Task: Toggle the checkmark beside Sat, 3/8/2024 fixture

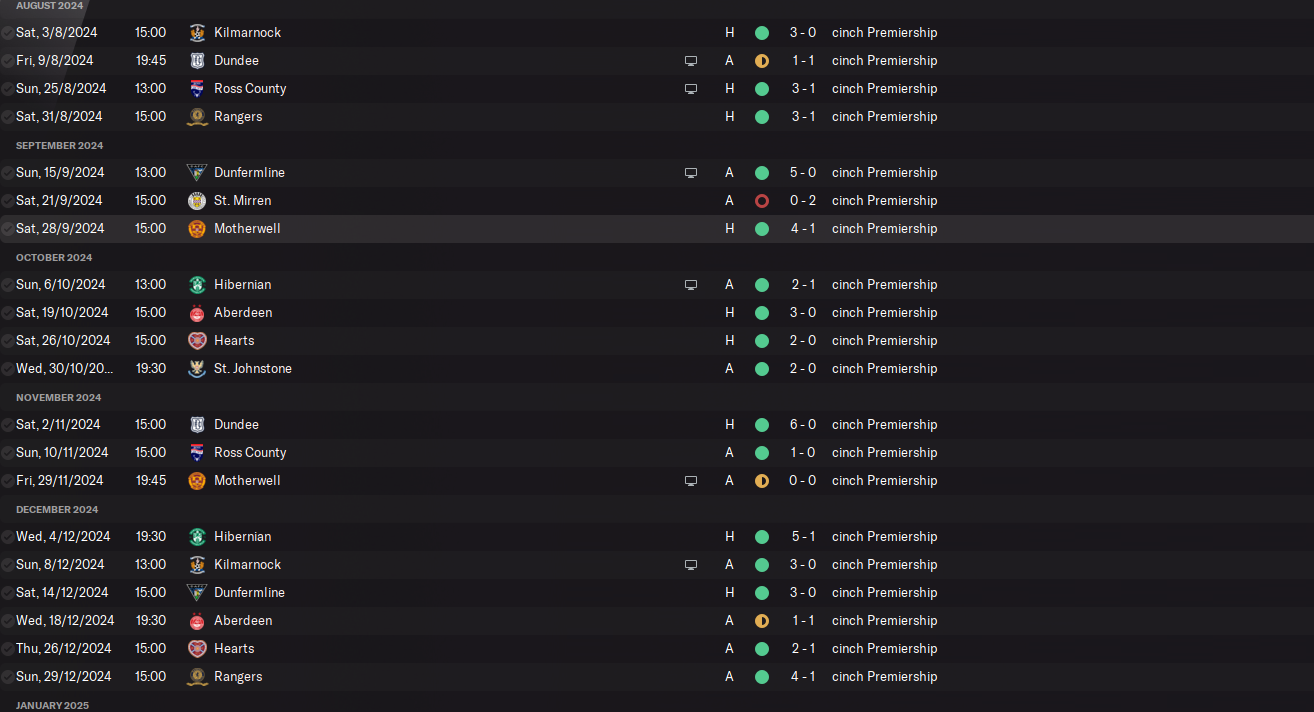Action: (8, 33)
